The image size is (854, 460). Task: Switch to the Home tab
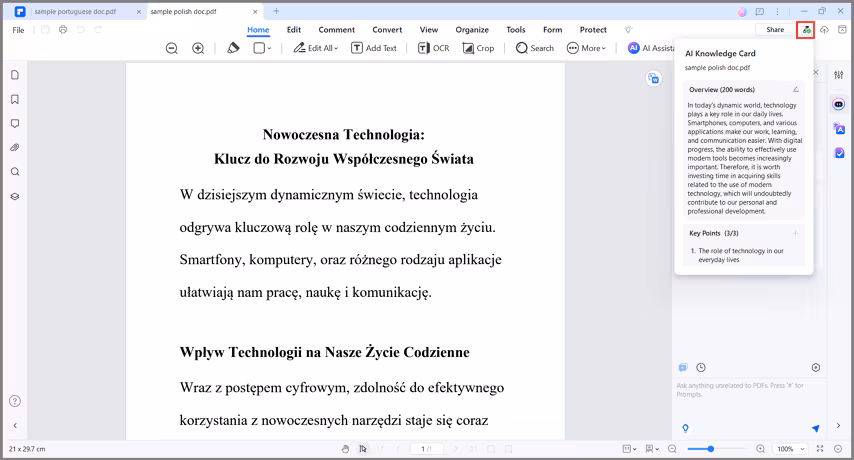(x=258, y=30)
